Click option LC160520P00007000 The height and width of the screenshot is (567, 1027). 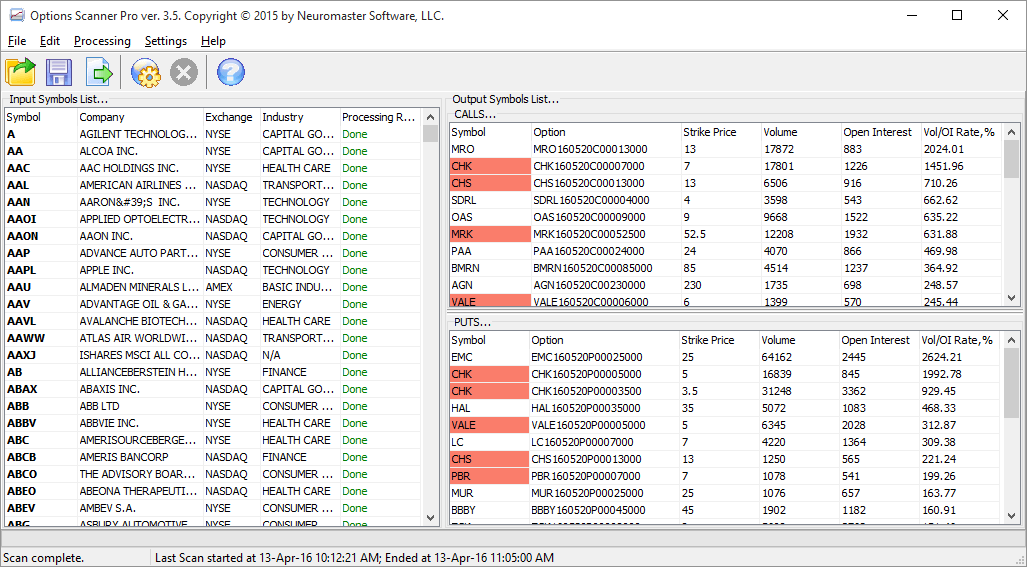[604, 443]
